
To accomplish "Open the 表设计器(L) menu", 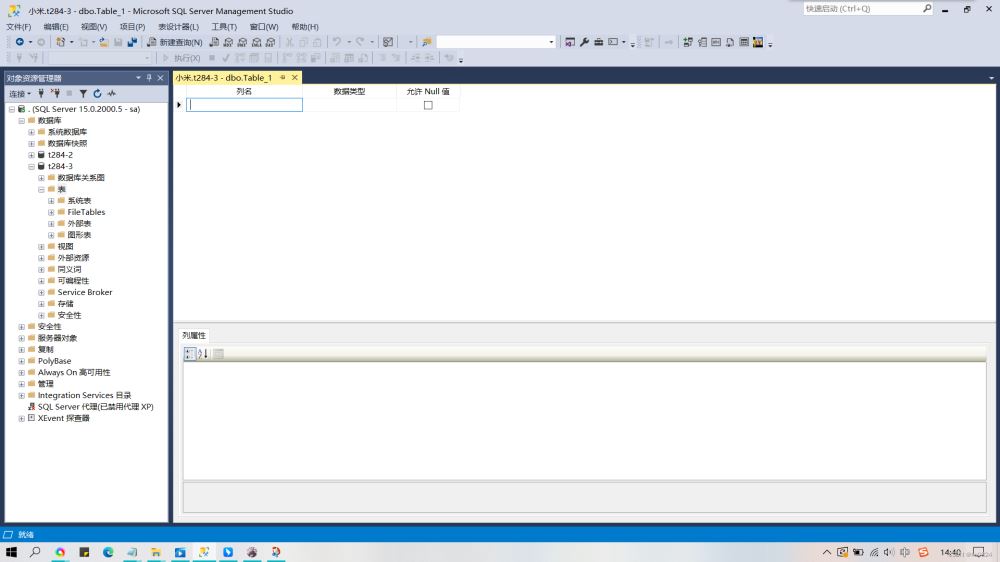I will [178, 26].
